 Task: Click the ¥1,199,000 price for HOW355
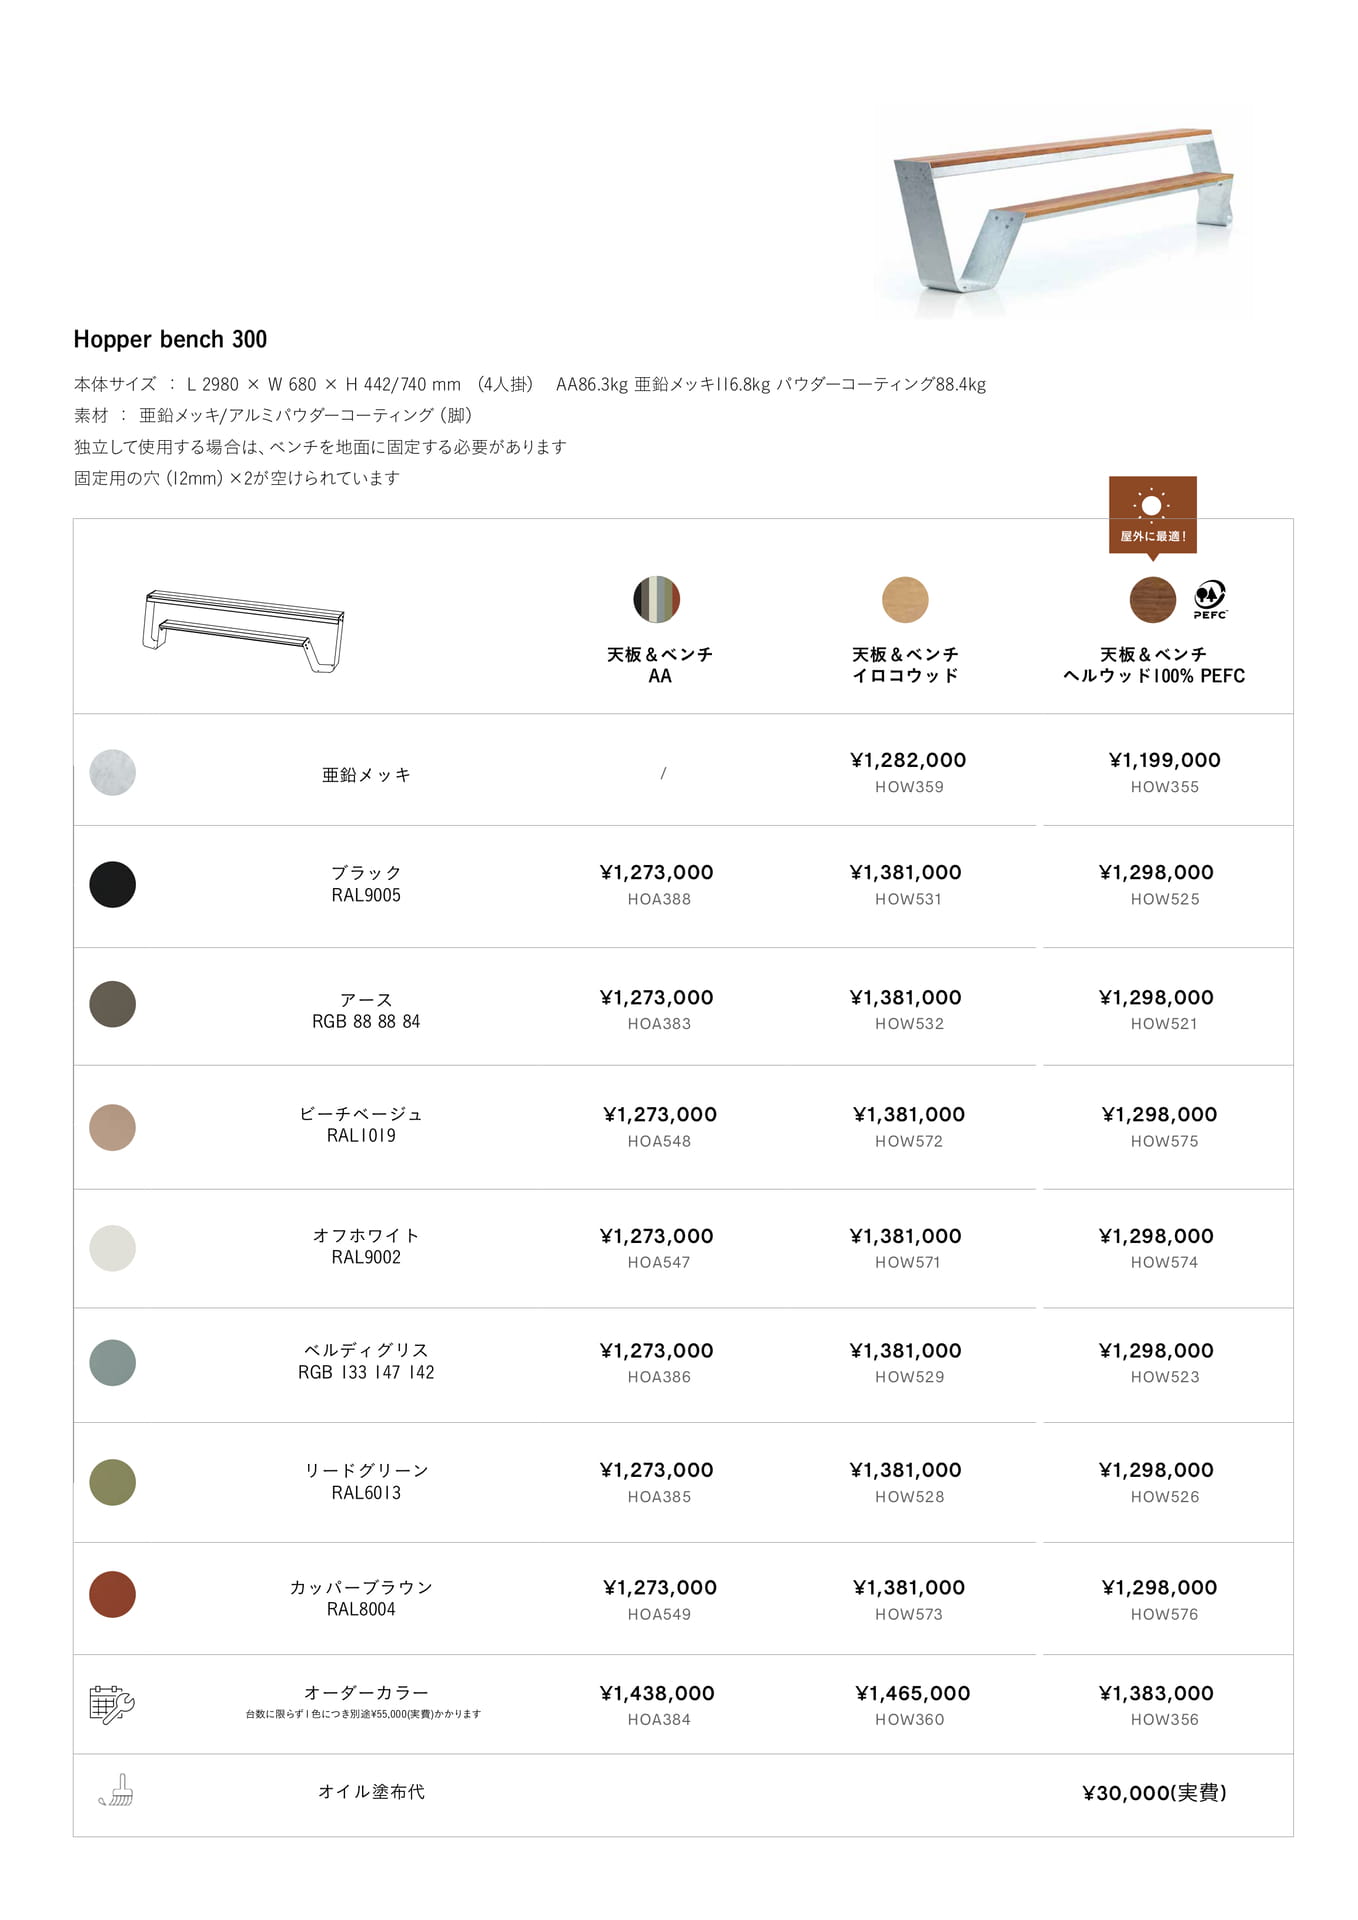[x=1165, y=760]
